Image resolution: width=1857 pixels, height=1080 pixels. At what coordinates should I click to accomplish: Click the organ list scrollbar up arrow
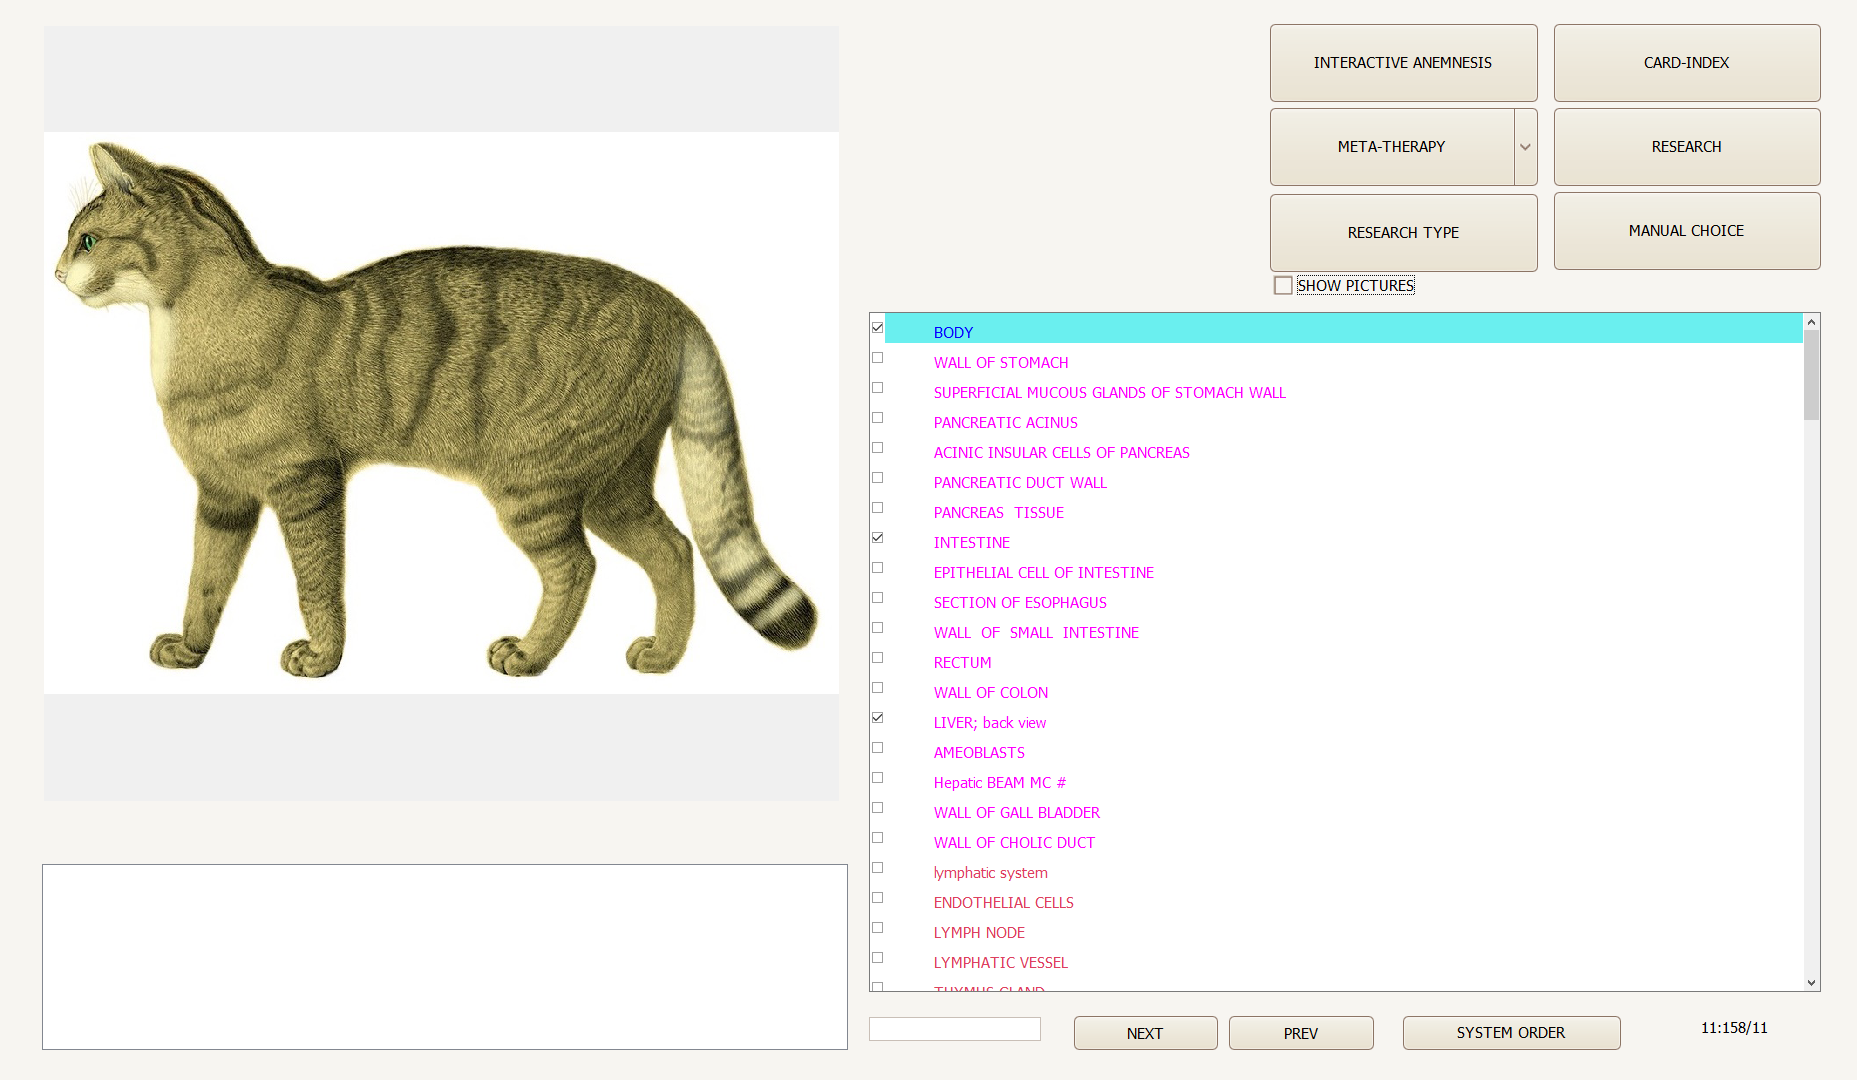(1811, 322)
